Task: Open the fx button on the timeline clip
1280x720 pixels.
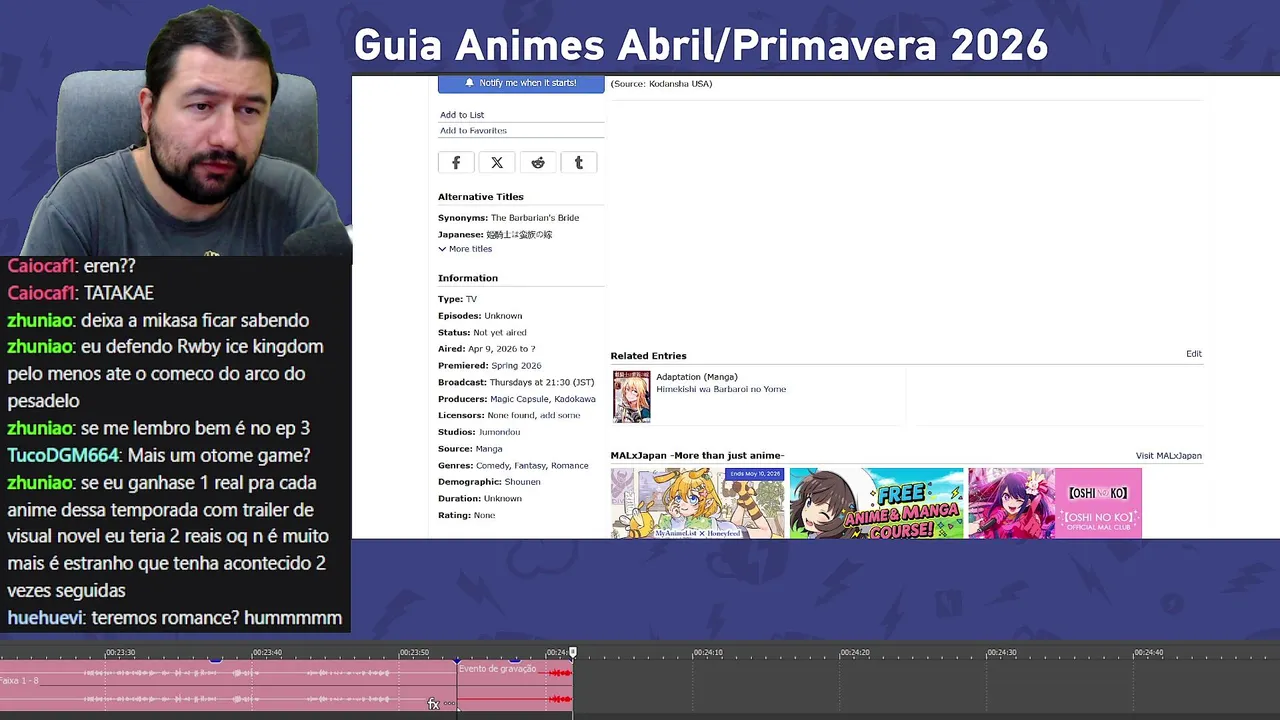Action: 433,704
